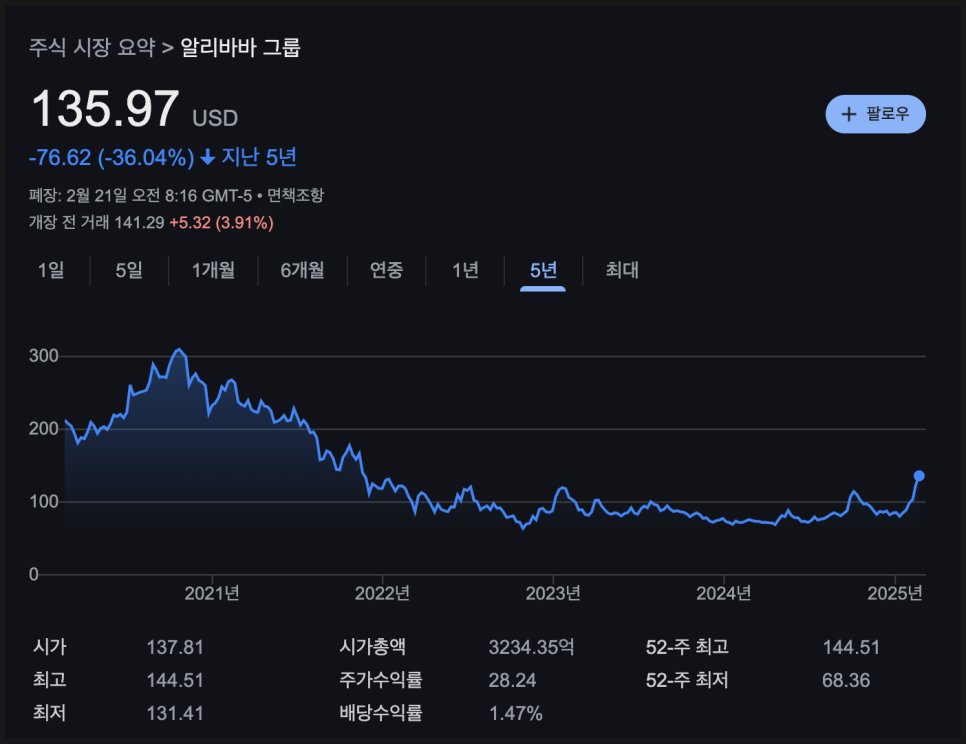966x744 pixels.
Task: Choose the 1년 range tab
Action: pos(465,270)
